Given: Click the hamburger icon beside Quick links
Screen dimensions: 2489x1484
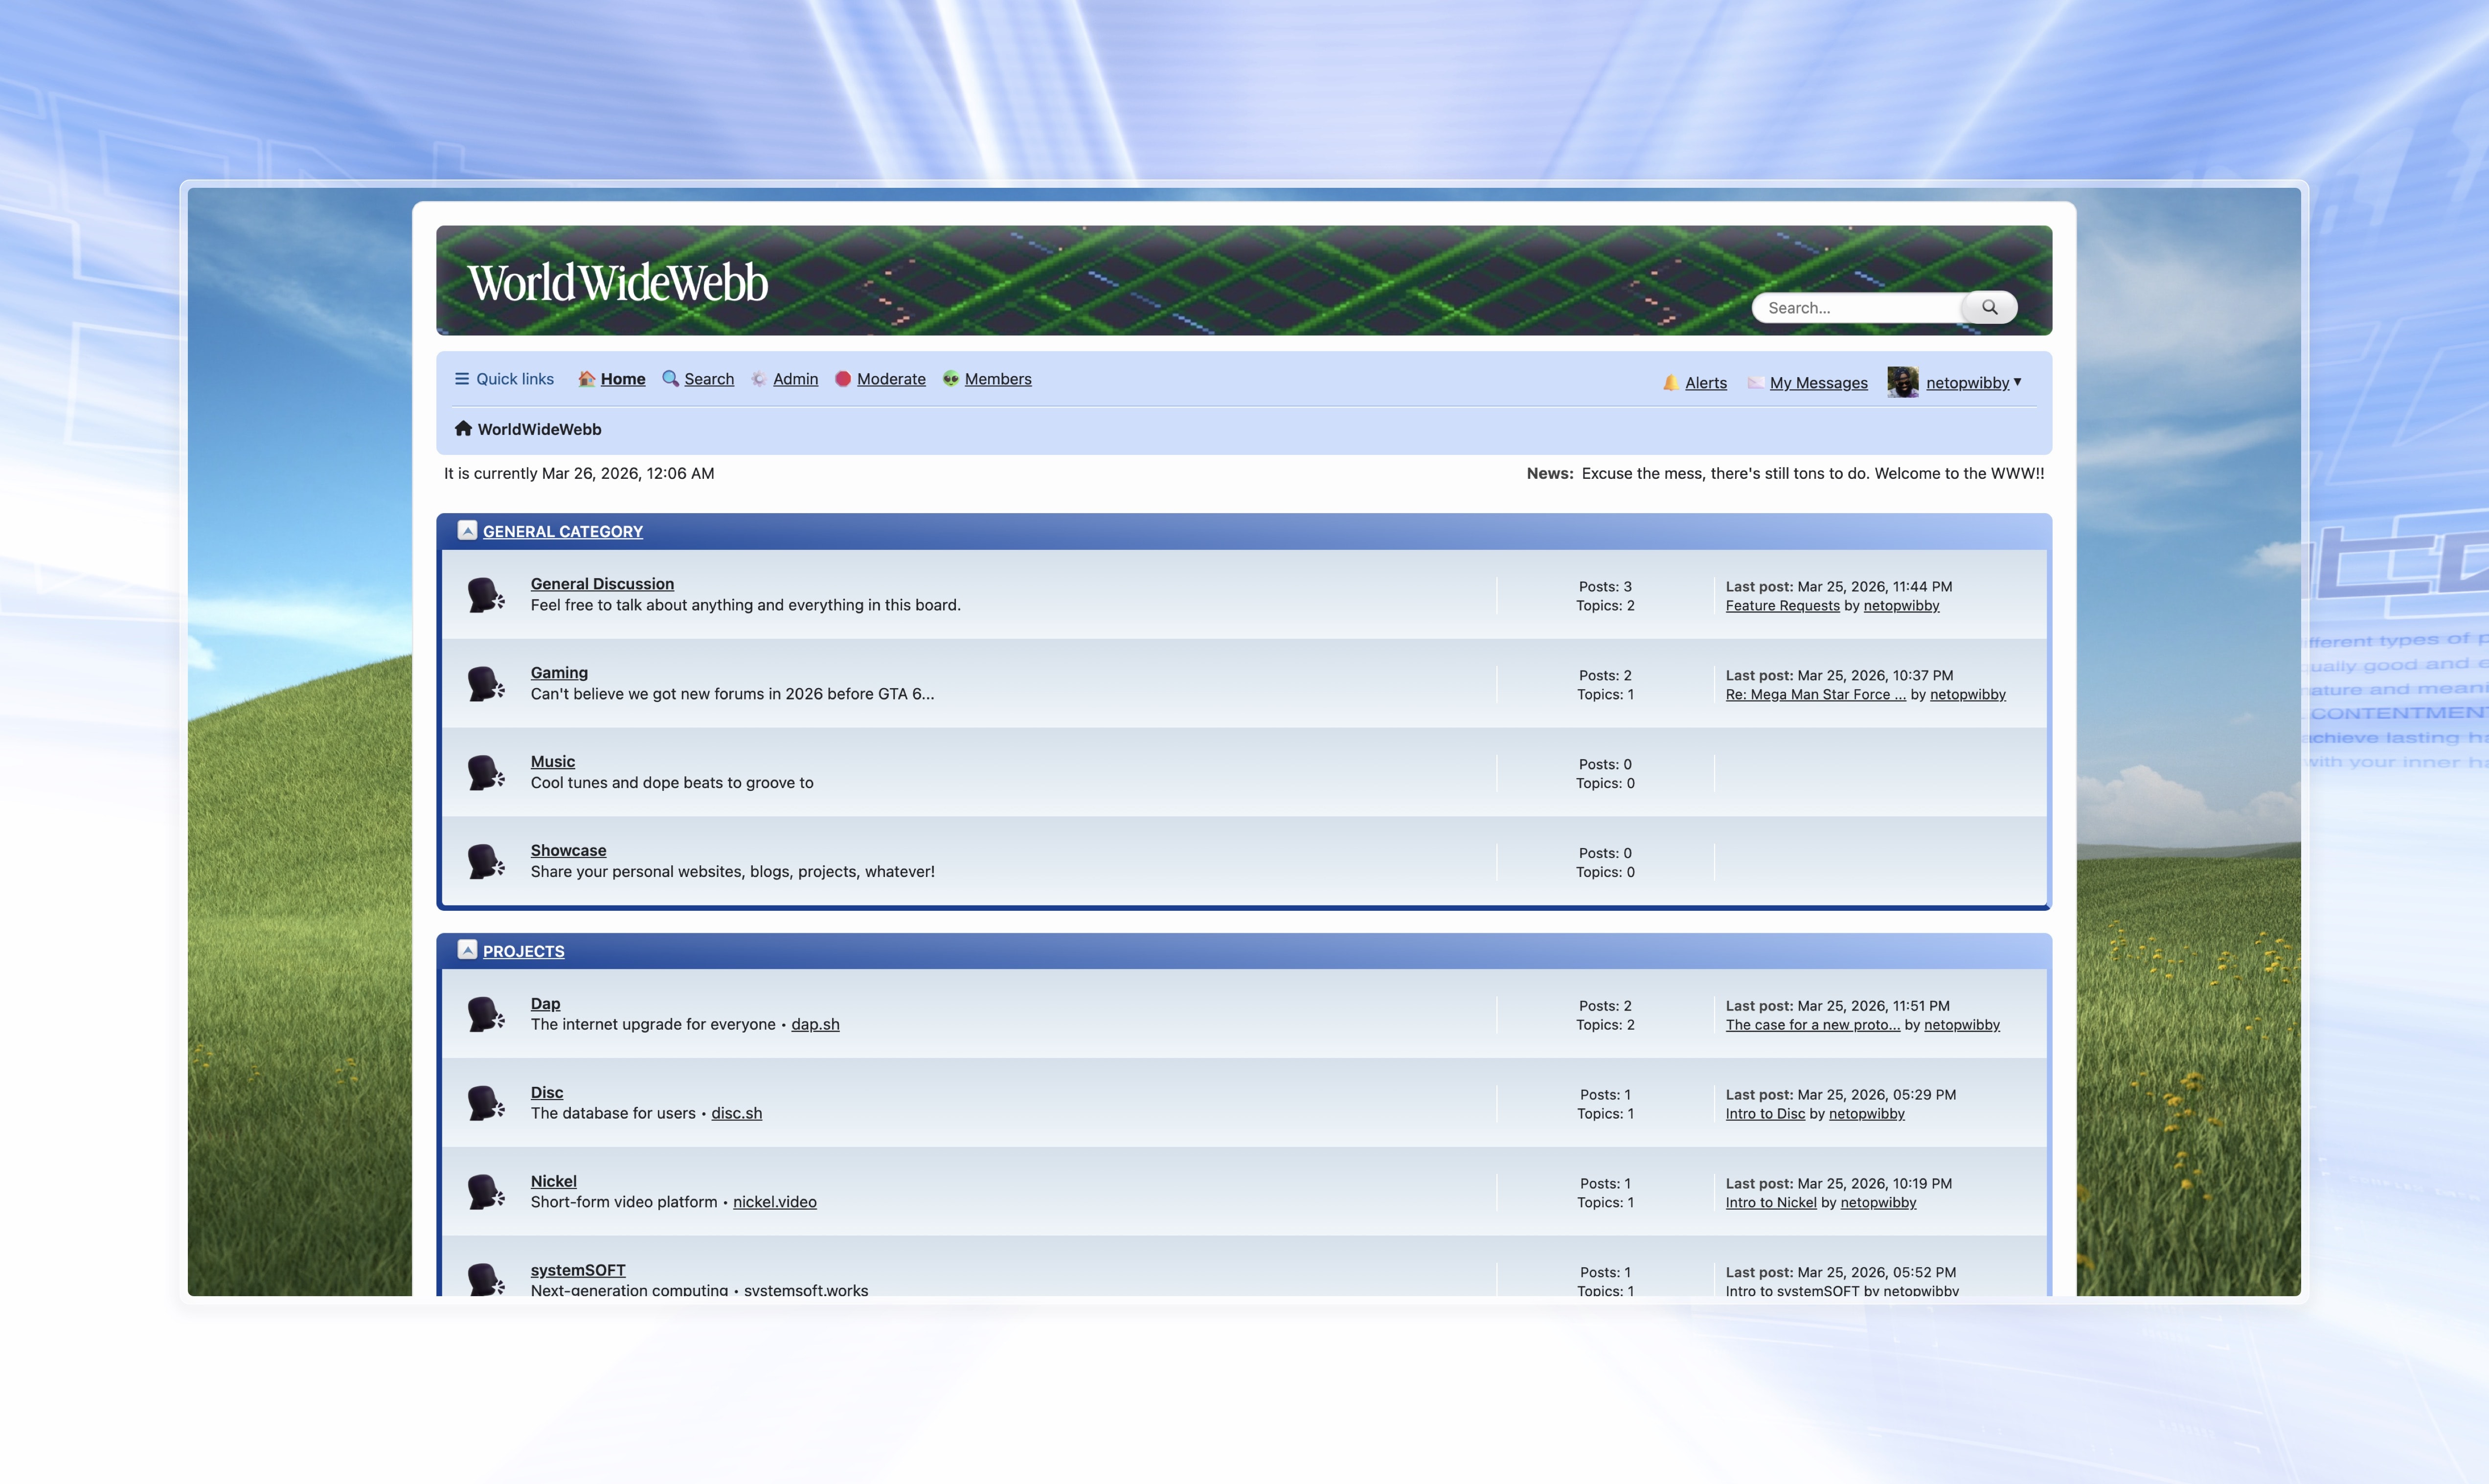Looking at the screenshot, I should click(462, 378).
